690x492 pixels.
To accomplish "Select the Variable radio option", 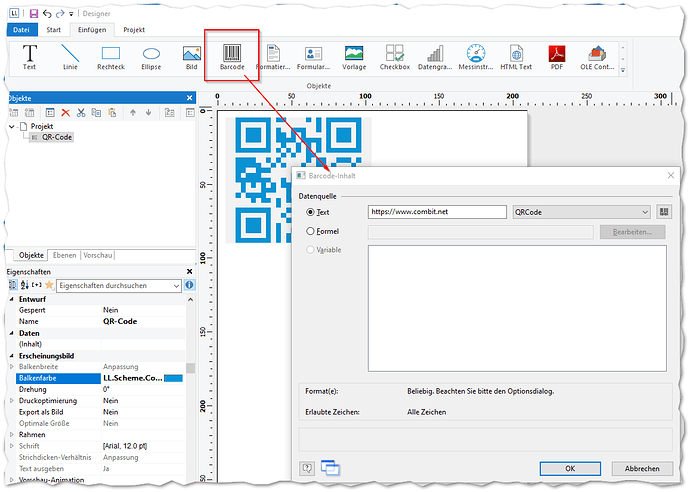I will pyautogui.click(x=310, y=250).
